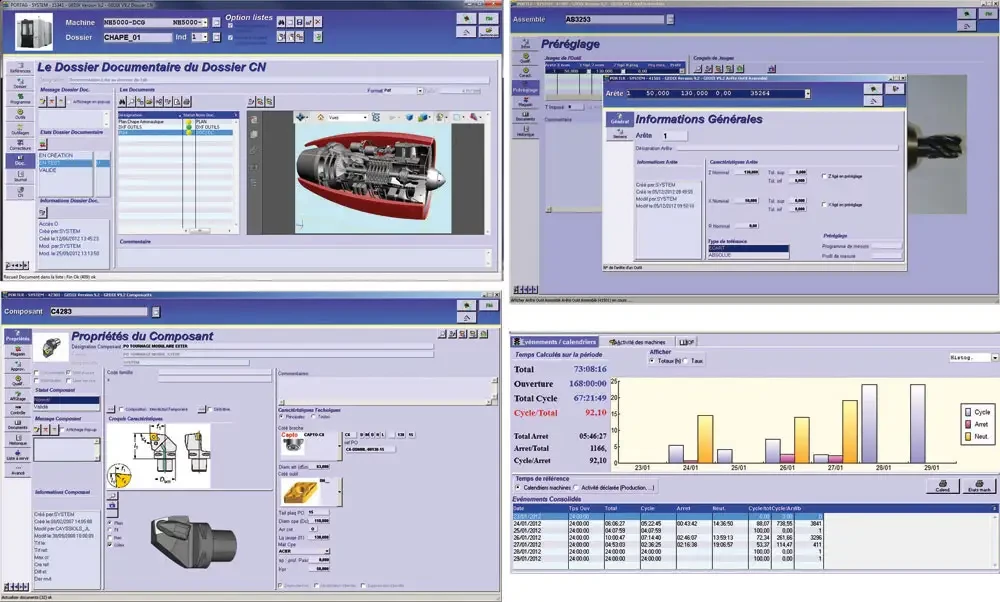Switch to Activité des machines tab
This screenshot has width=1000, height=602.
637,342
